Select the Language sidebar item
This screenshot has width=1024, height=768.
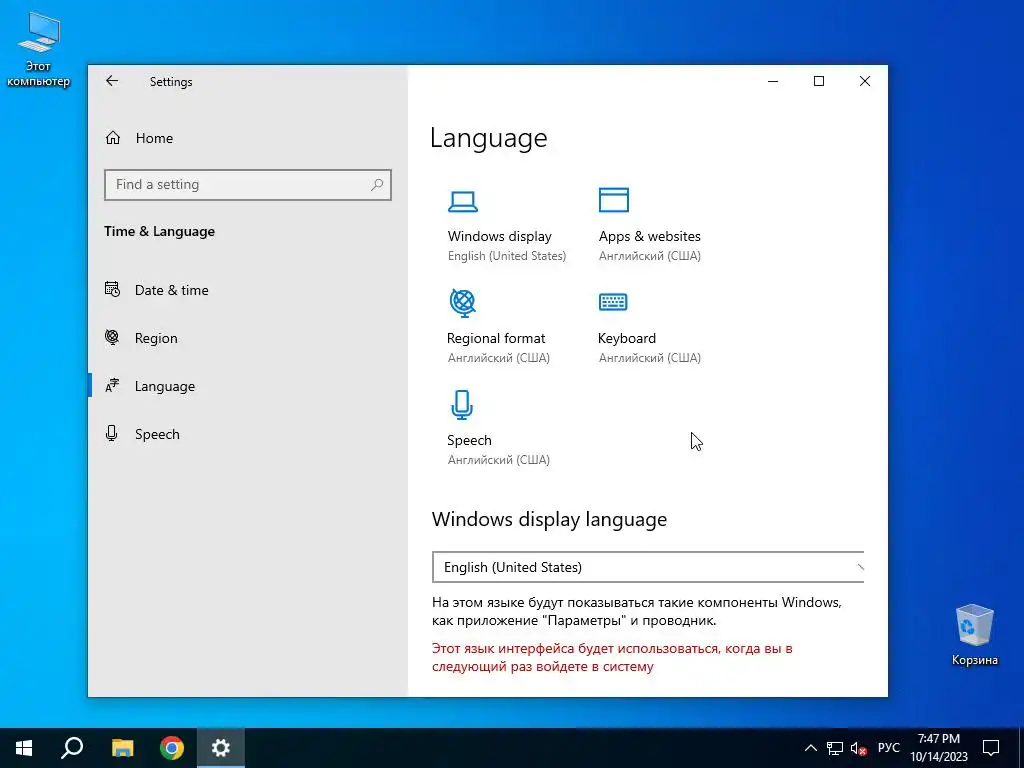(165, 386)
